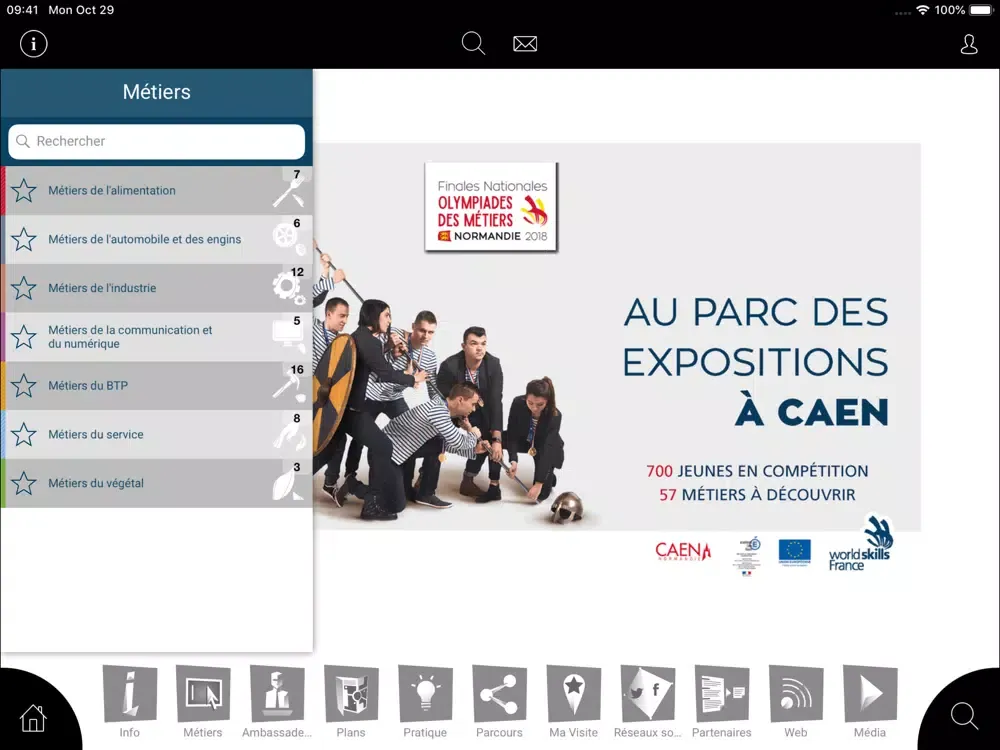Open the user profile icon
Image resolution: width=1000 pixels, height=750 pixels.
pos(968,44)
